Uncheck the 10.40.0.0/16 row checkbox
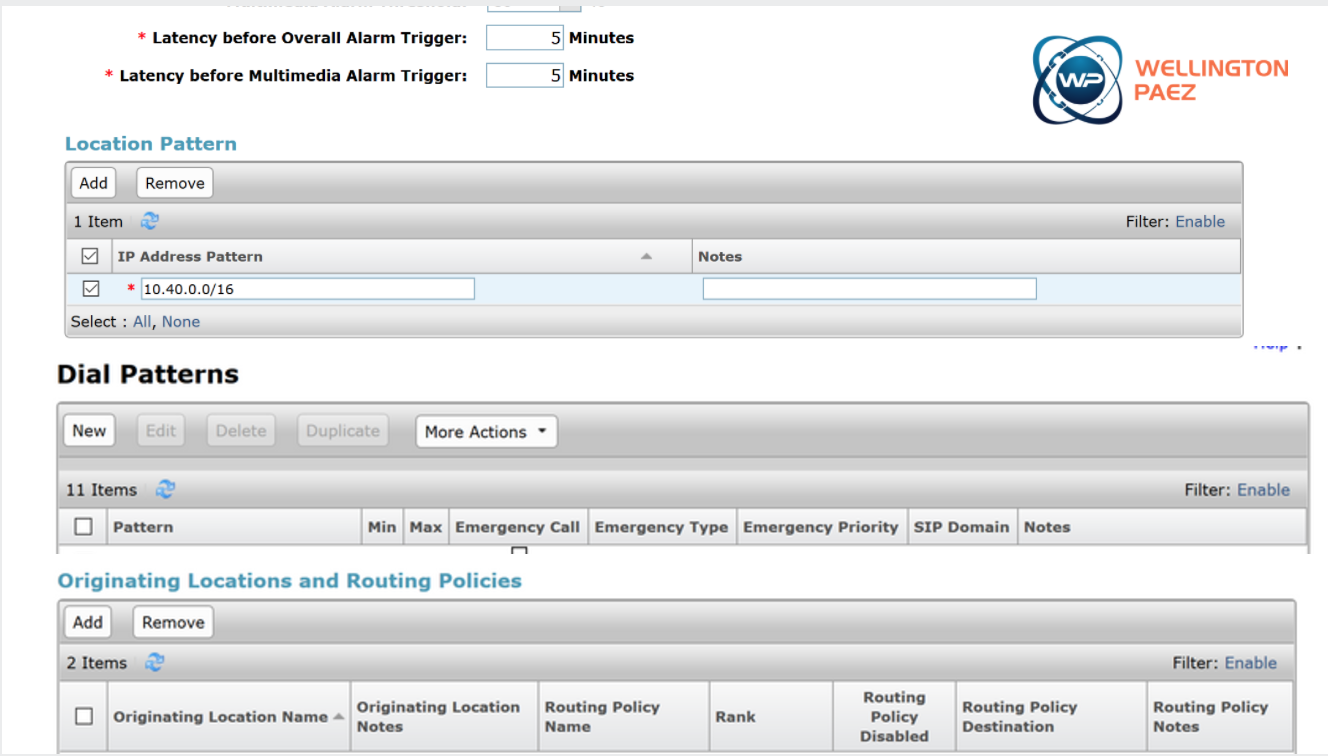Viewport: 1328px width, 756px height. pyautogui.click(x=90, y=289)
